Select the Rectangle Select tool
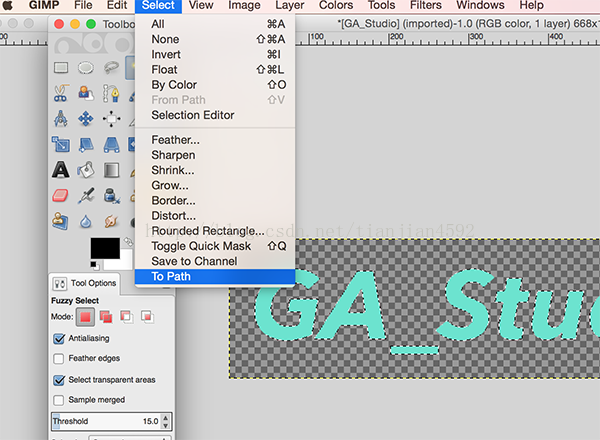 click(61, 68)
